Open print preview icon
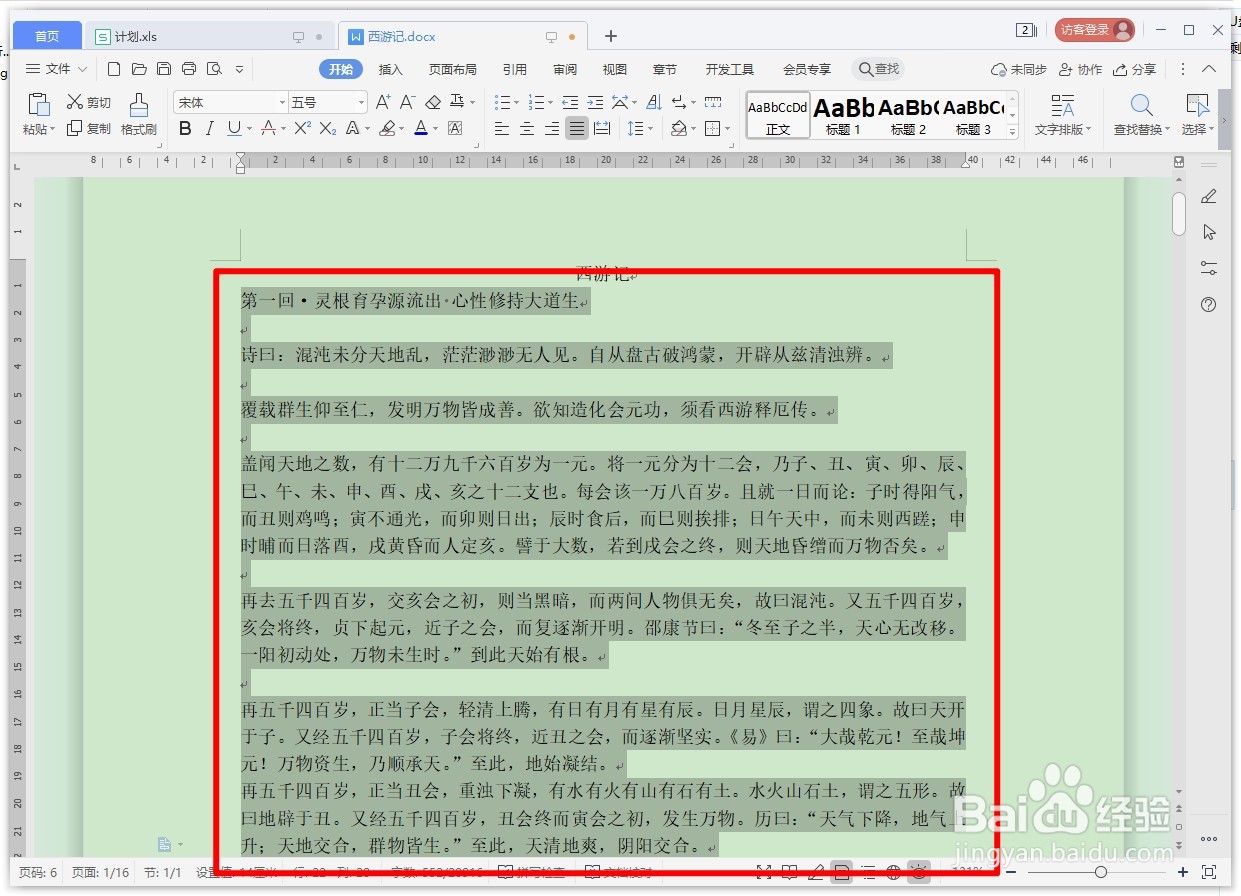Image resolution: width=1241 pixels, height=896 pixels. tap(214, 69)
